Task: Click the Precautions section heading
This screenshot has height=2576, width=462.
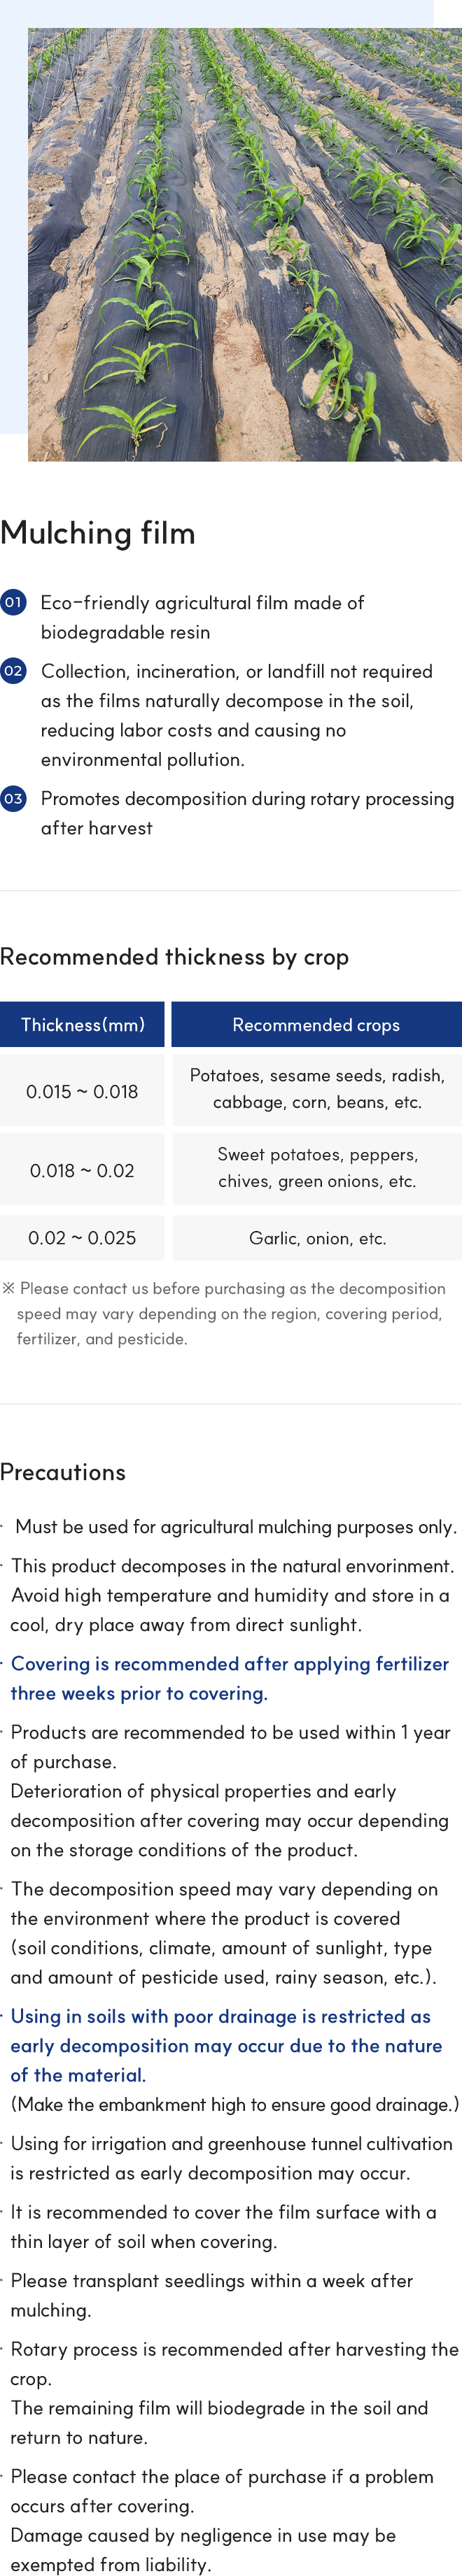Action: pyautogui.click(x=63, y=1472)
